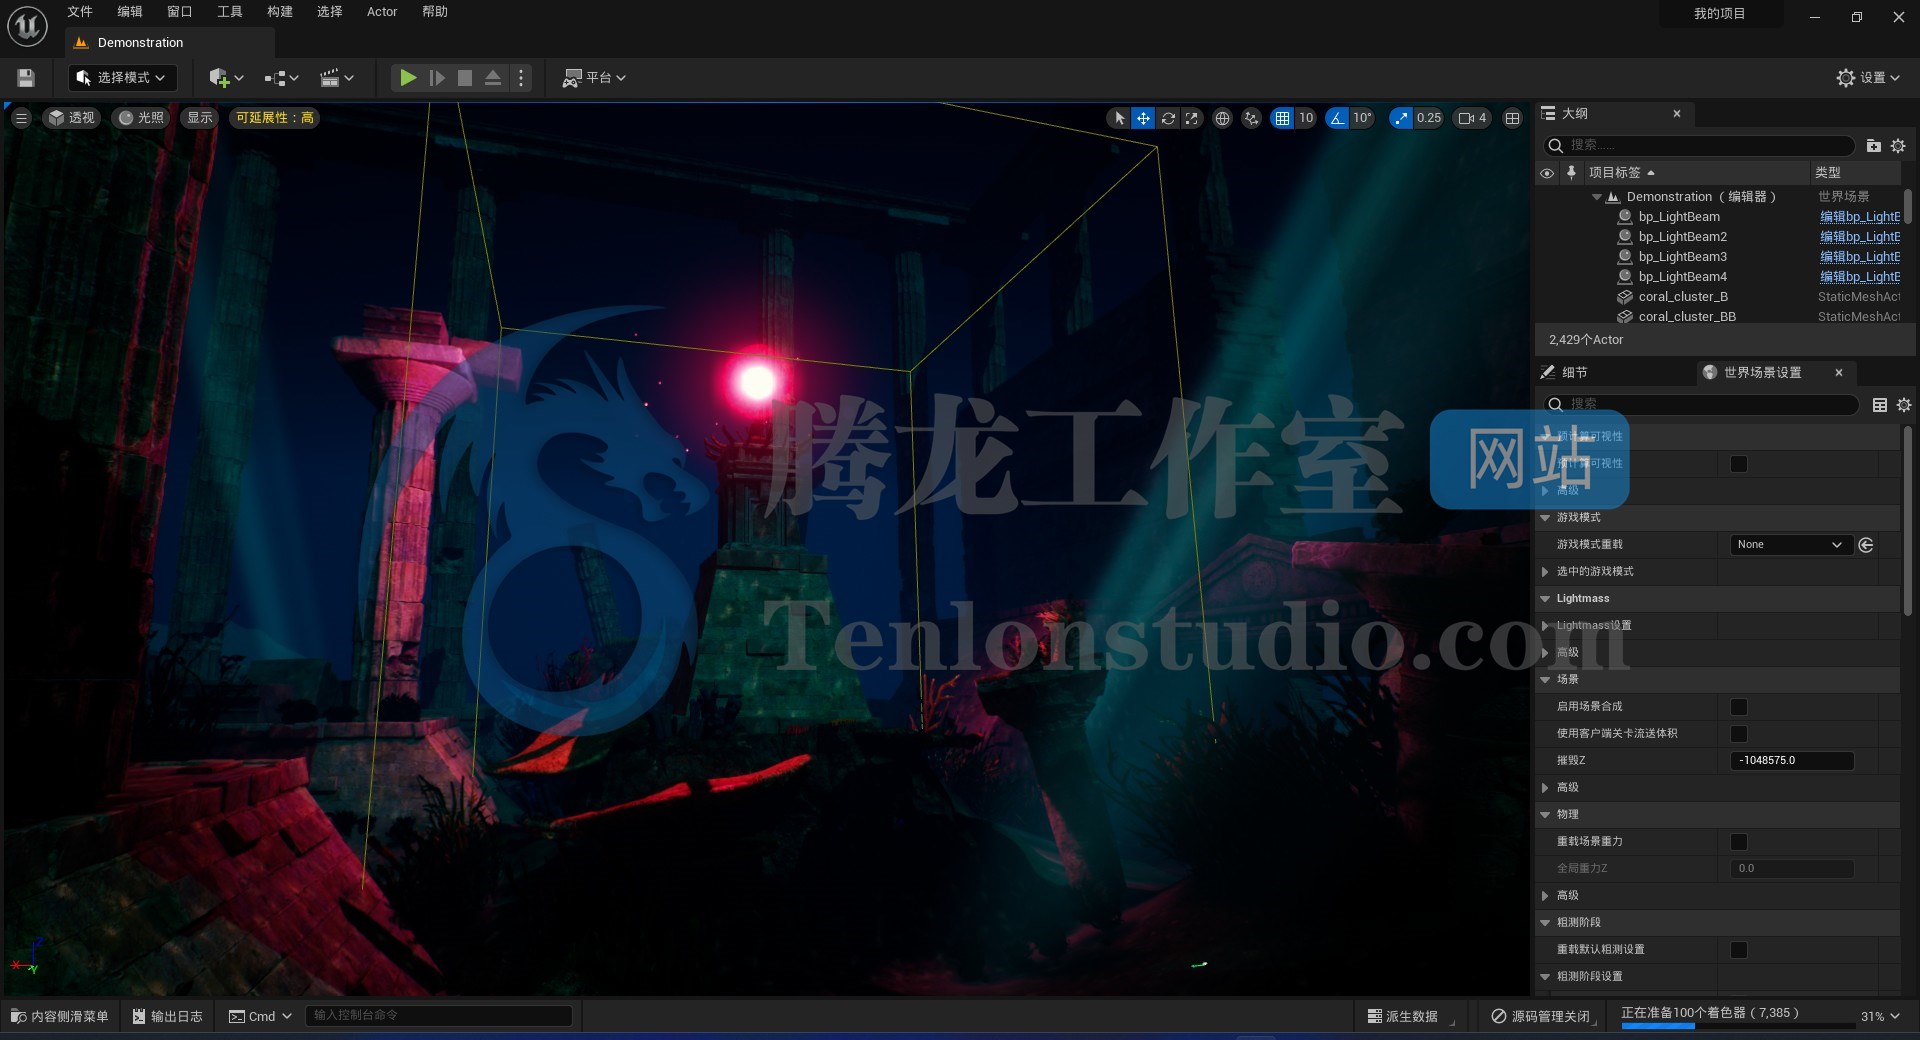Open the viewport hamburger options menu

coord(21,118)
